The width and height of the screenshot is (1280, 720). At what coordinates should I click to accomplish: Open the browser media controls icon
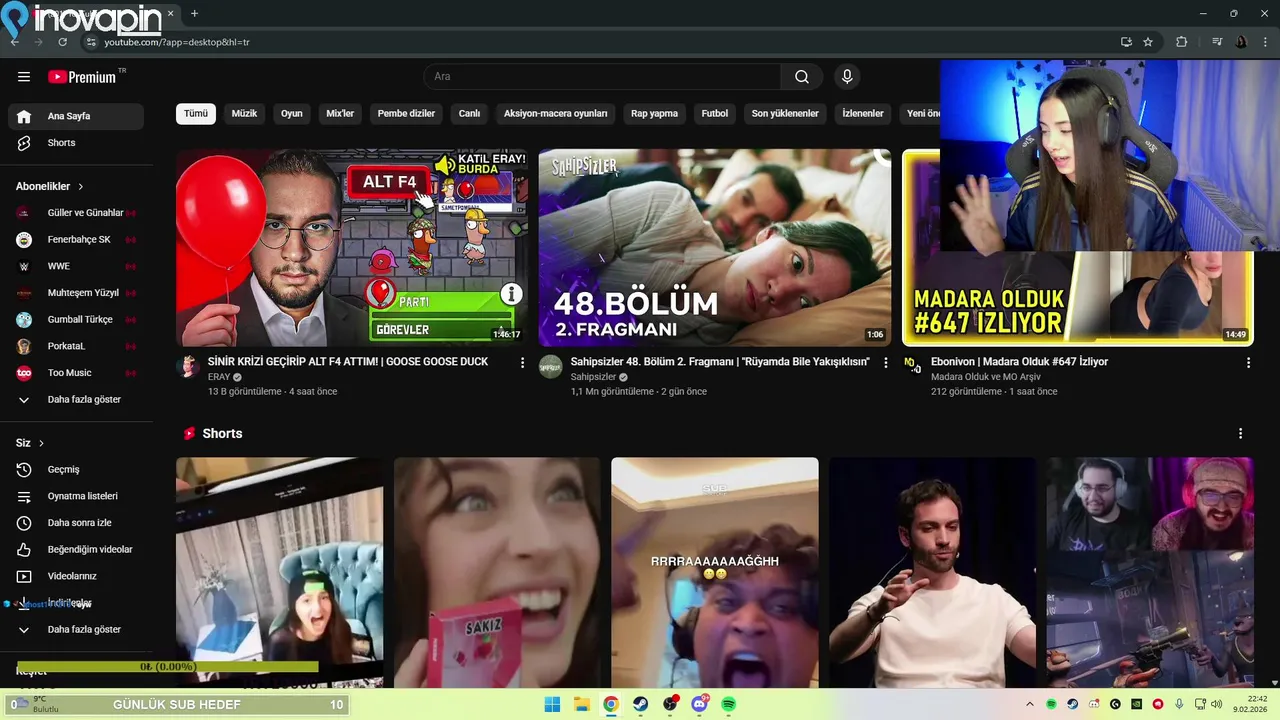coord(1217,42)
